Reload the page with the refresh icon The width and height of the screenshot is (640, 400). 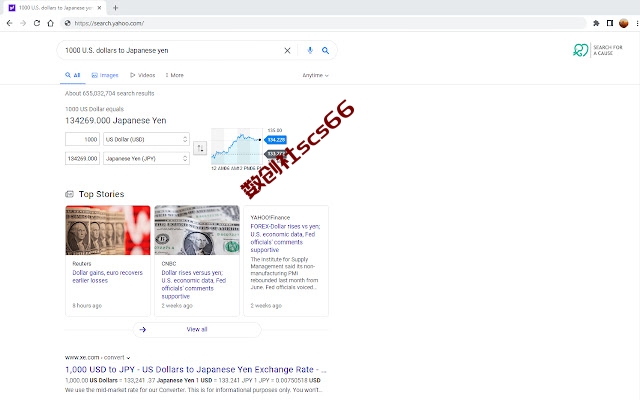tap(37, 23)
